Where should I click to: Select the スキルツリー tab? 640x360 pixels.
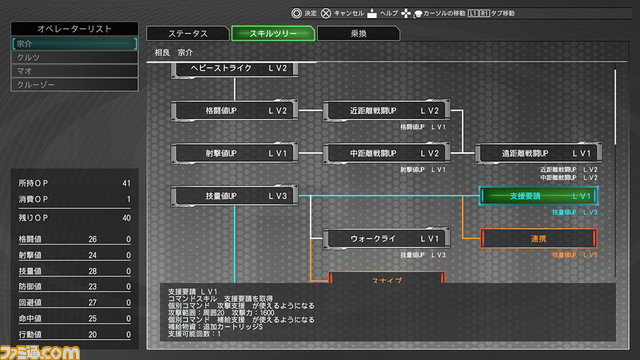273,33
